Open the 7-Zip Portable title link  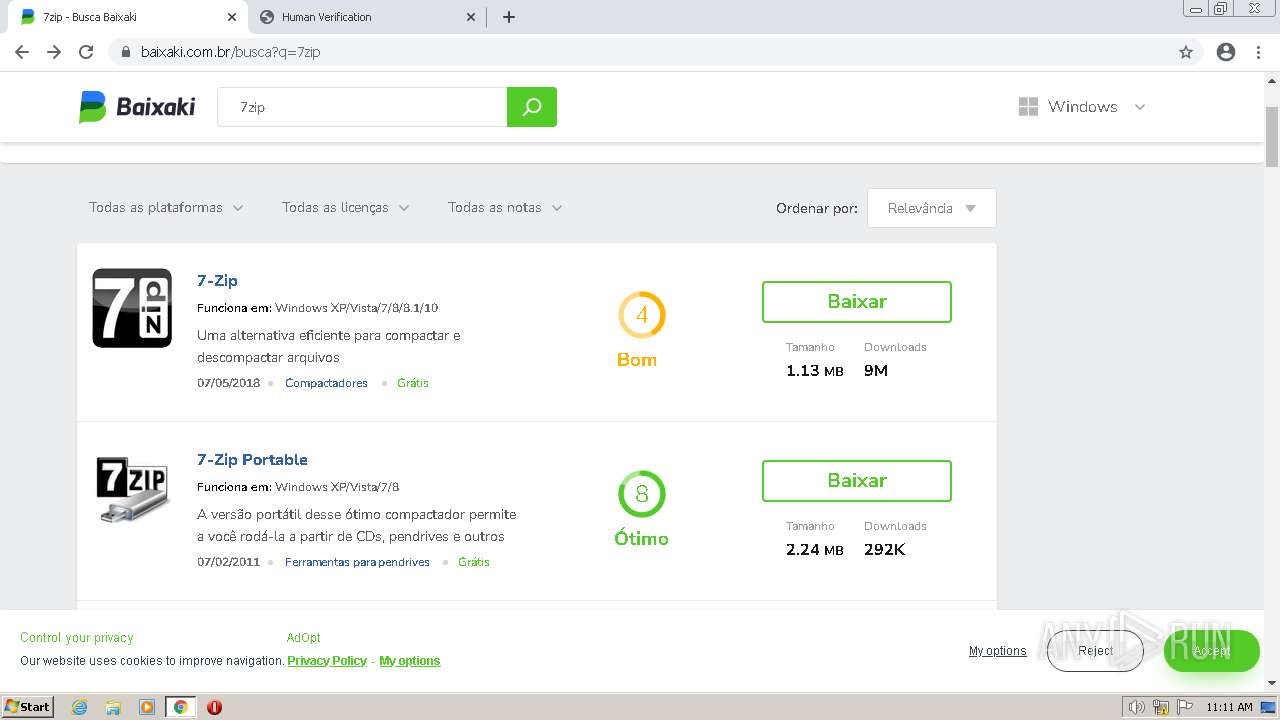pyautogui.click(x=252, y=460)
